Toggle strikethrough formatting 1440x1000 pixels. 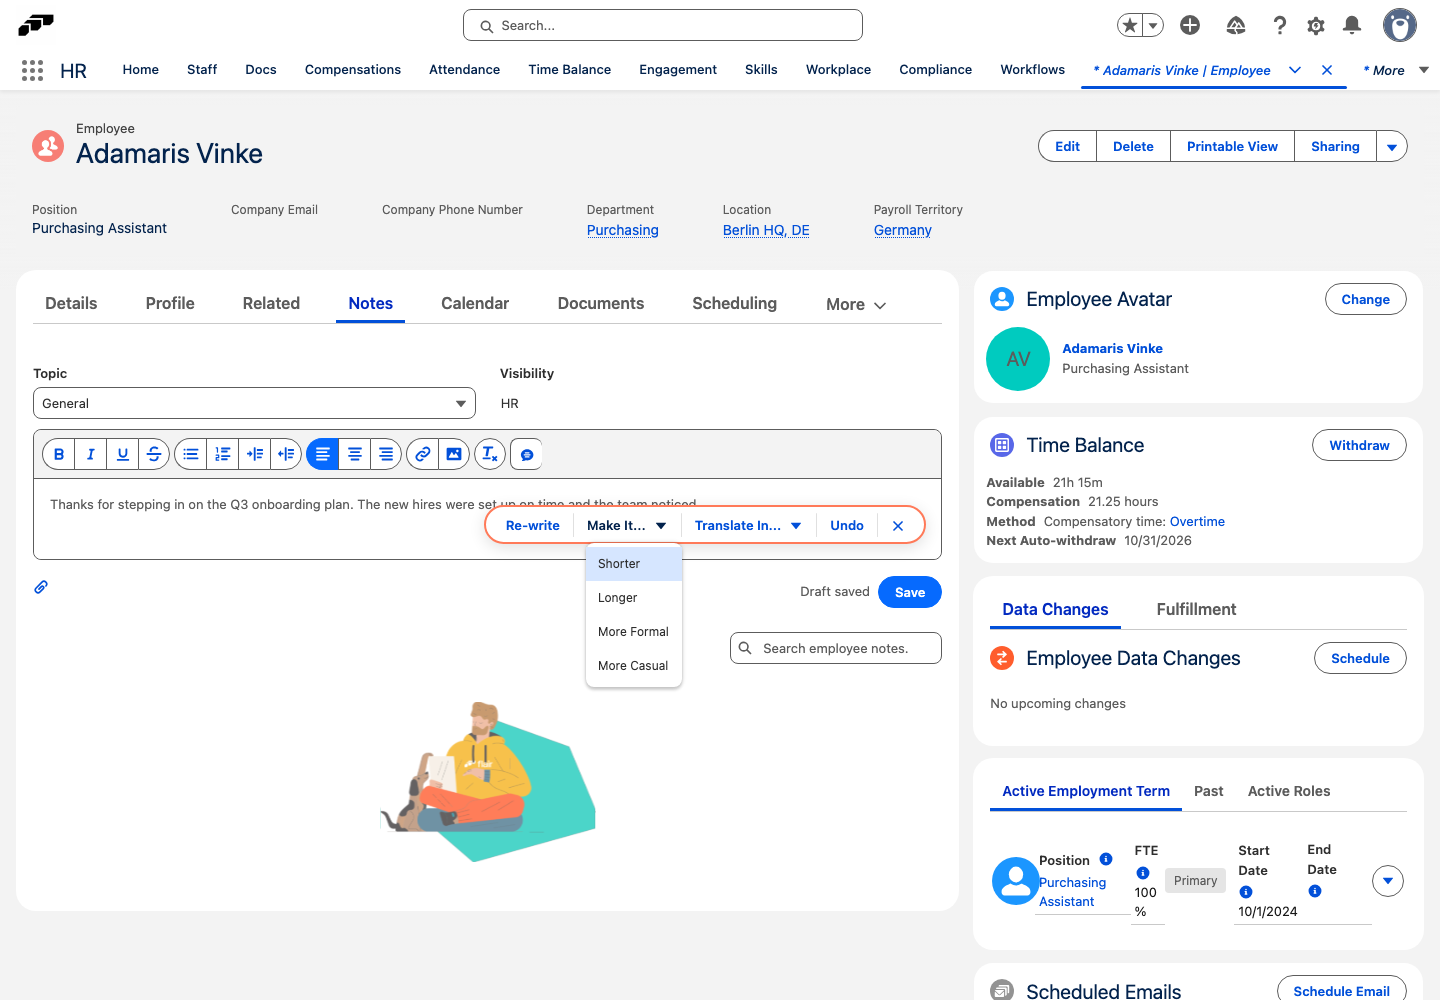point(154,454)
